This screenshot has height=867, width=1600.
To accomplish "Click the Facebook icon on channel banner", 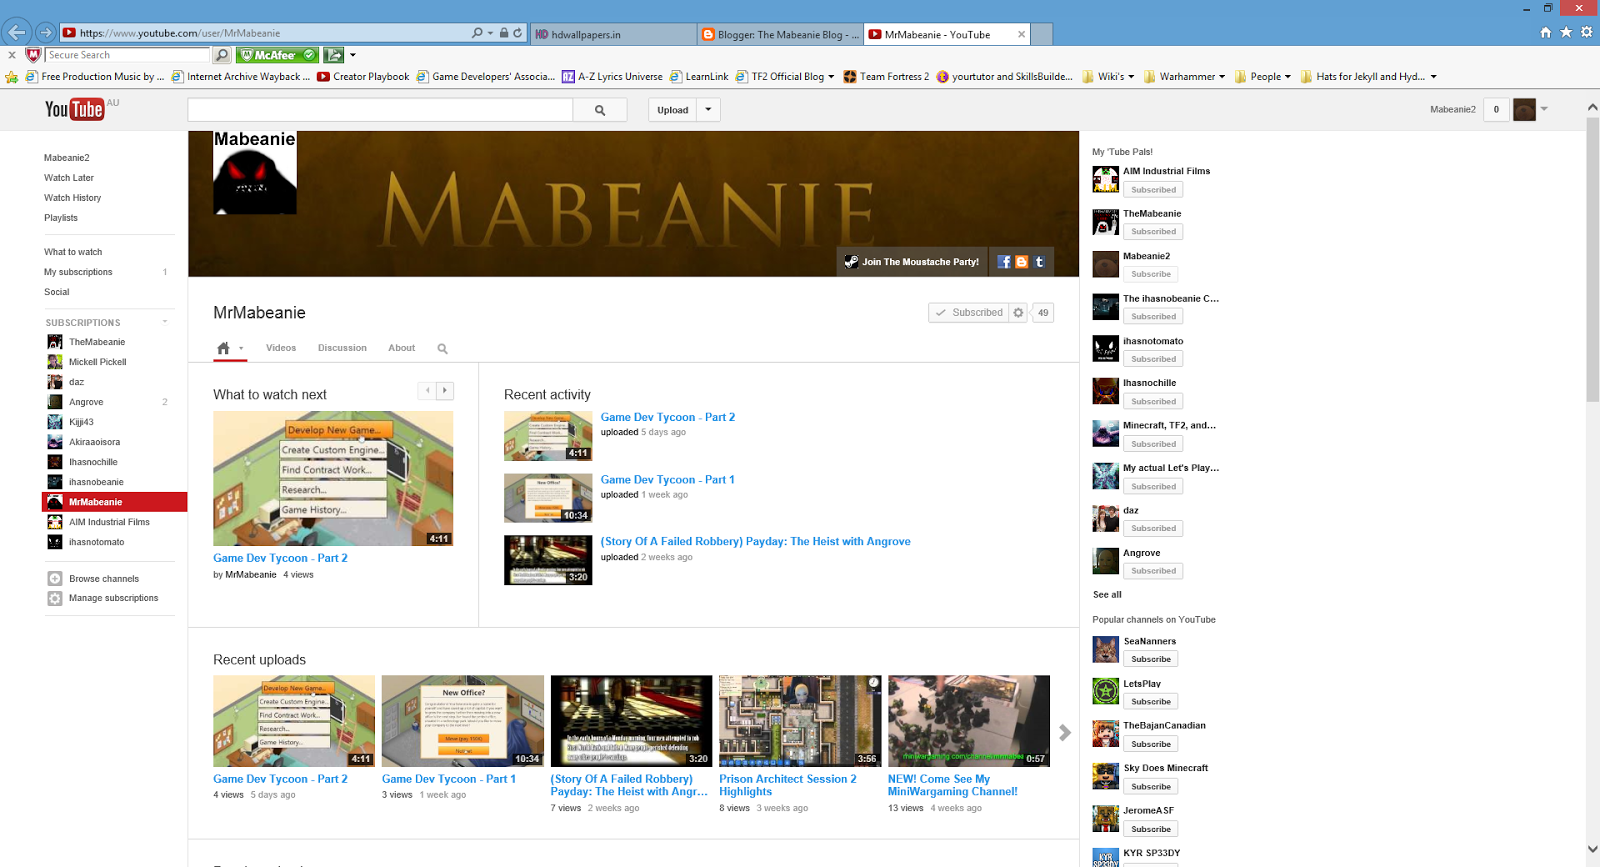I will pos(1004,262).
